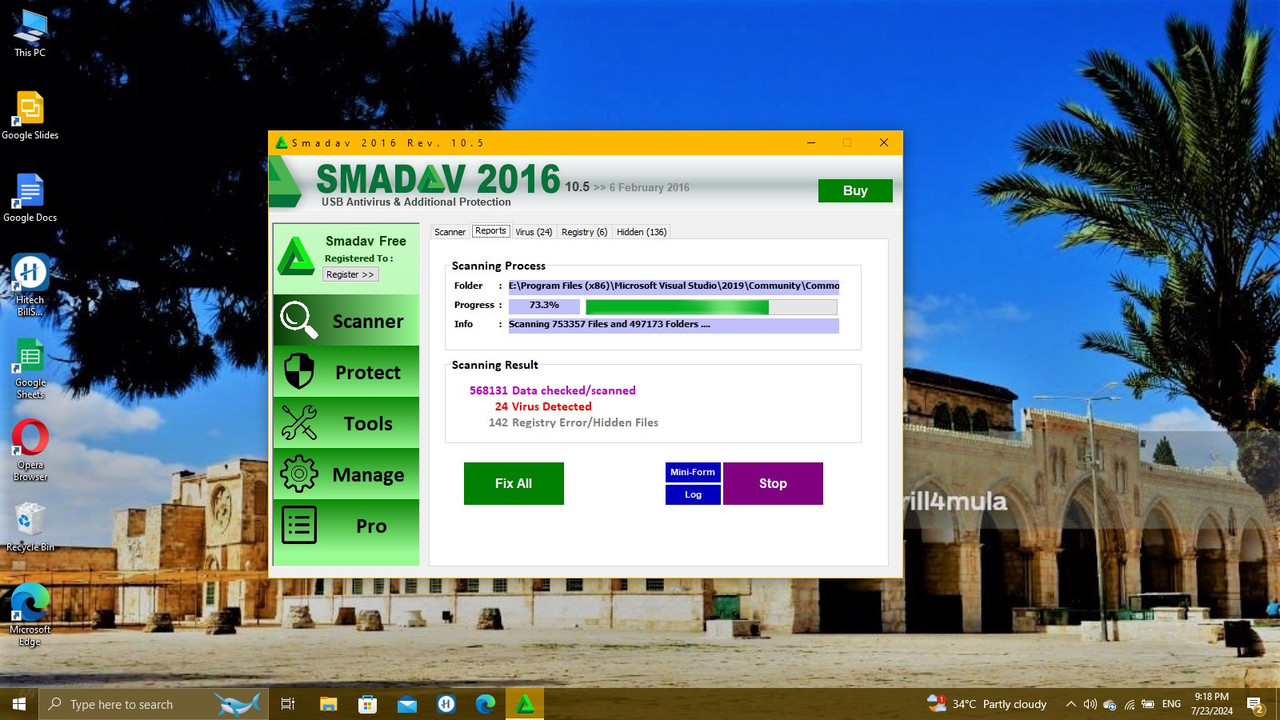Open Hitech BillSoft from taskbar
This screenshot has height=720, width=1280.
(x=446, y=704)
